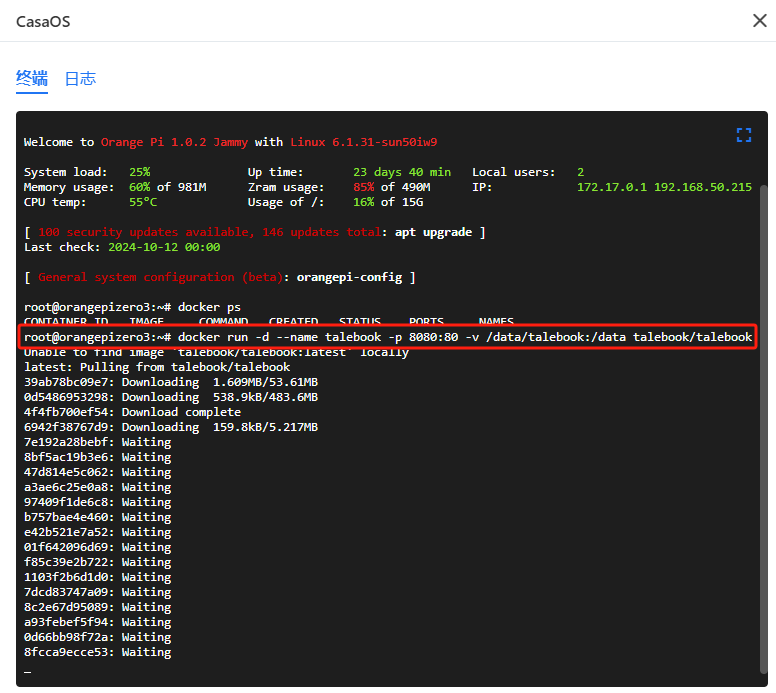Click Zram usage '85% of 490M'
Screen dimensions: 776x693
(391, 187)
